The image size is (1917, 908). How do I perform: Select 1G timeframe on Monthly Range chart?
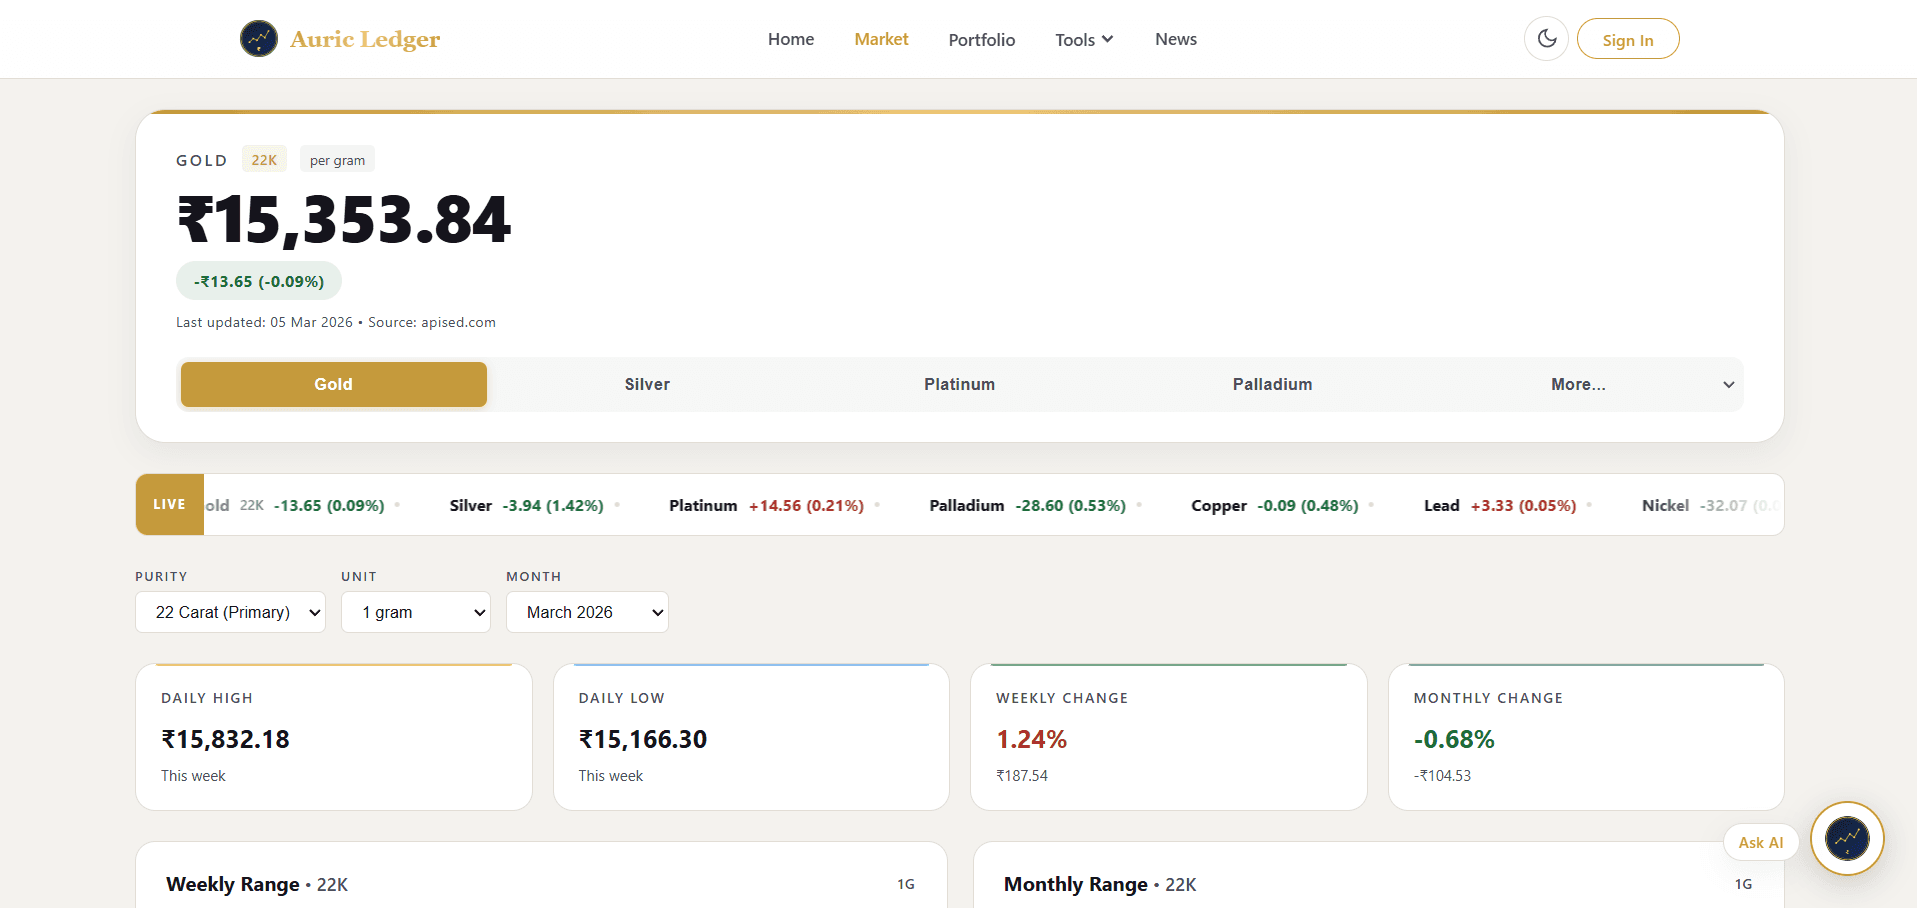click(1743, 884)
